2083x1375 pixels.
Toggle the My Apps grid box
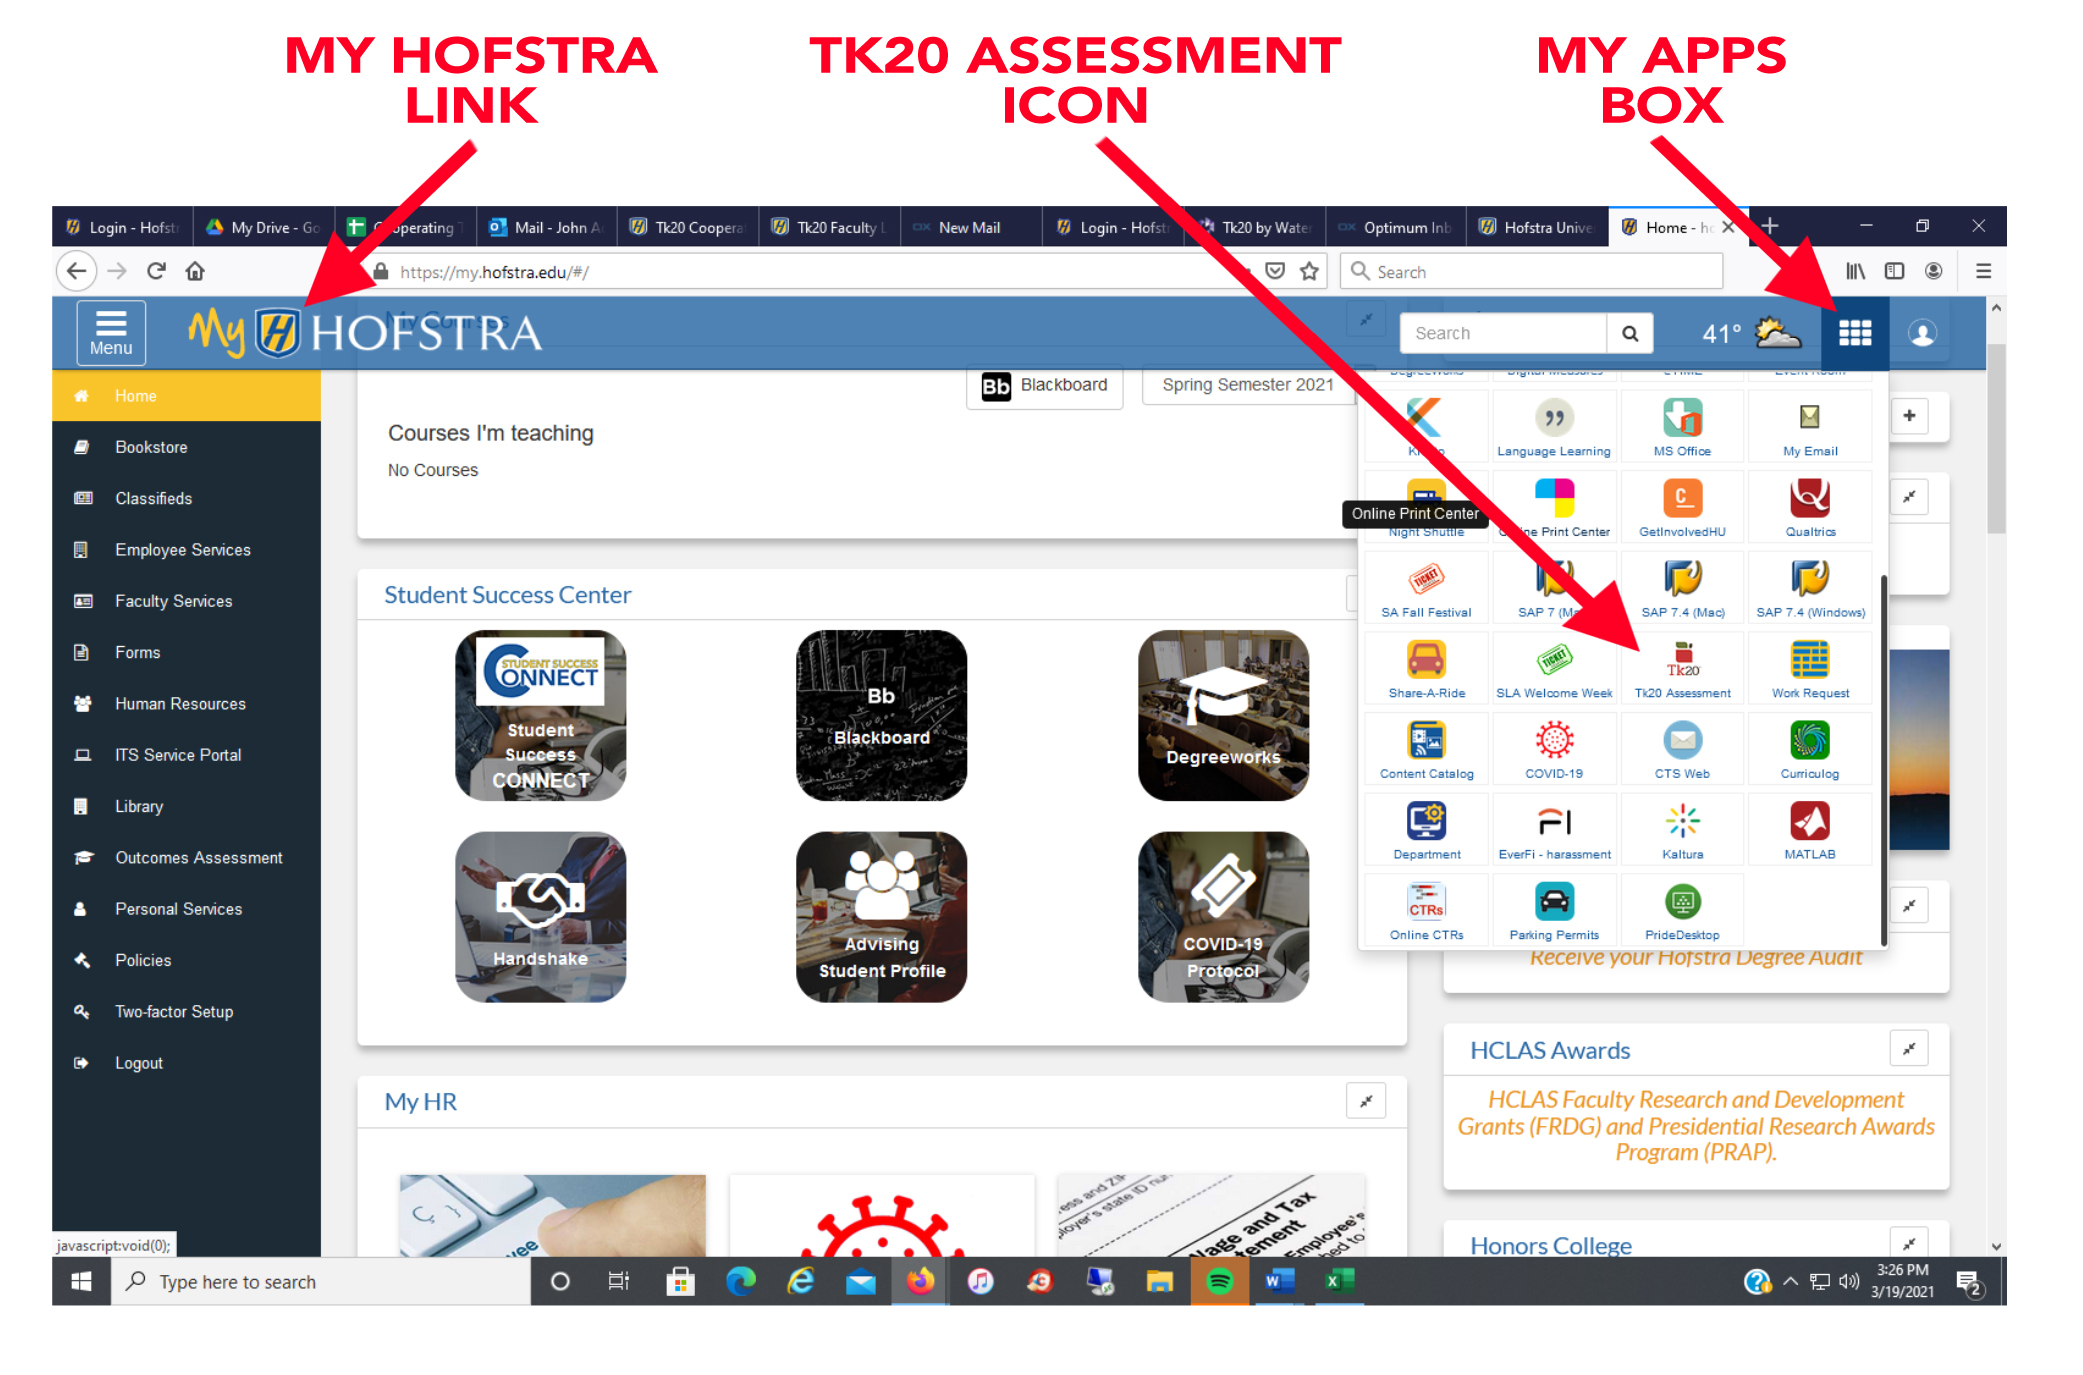1854,333
